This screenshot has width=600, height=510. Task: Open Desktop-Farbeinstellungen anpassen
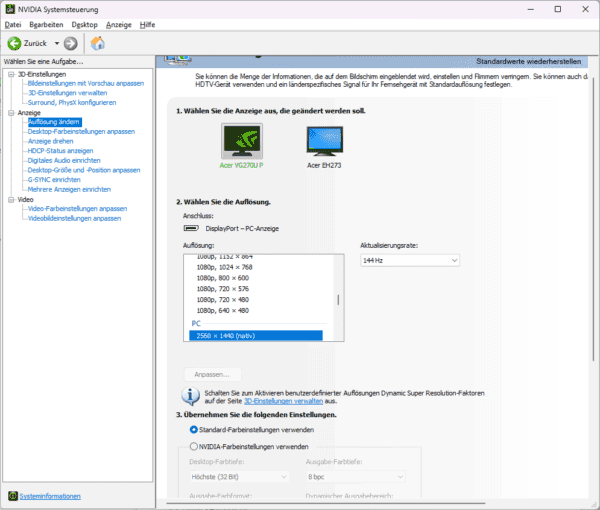(x=81, y=132)
